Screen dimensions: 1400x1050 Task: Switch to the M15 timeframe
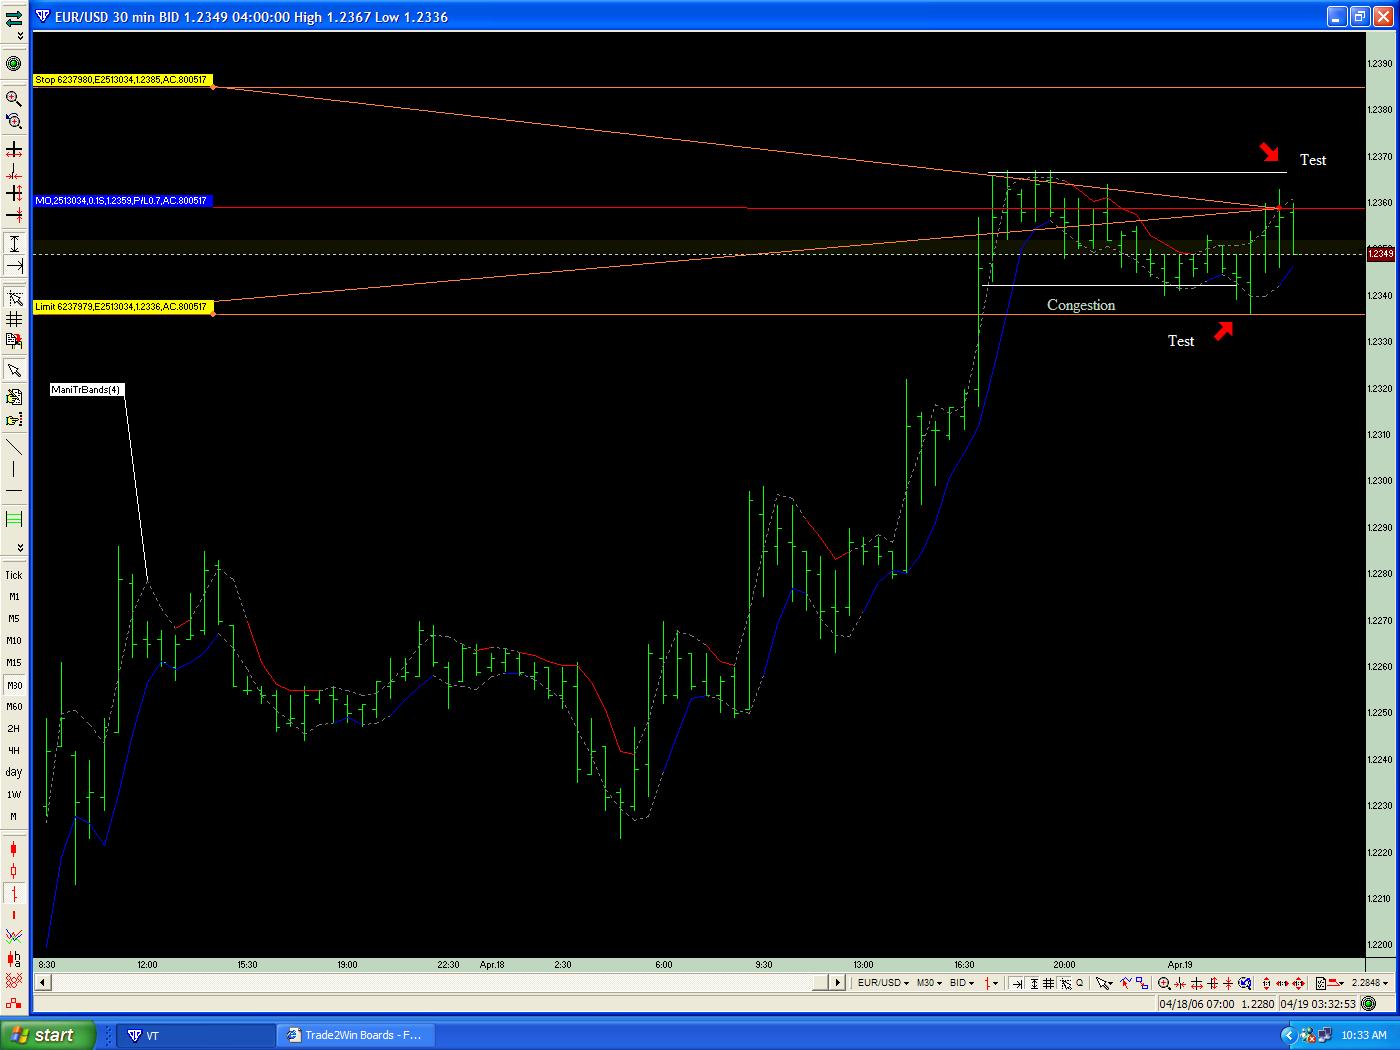[x=14, y=663]
